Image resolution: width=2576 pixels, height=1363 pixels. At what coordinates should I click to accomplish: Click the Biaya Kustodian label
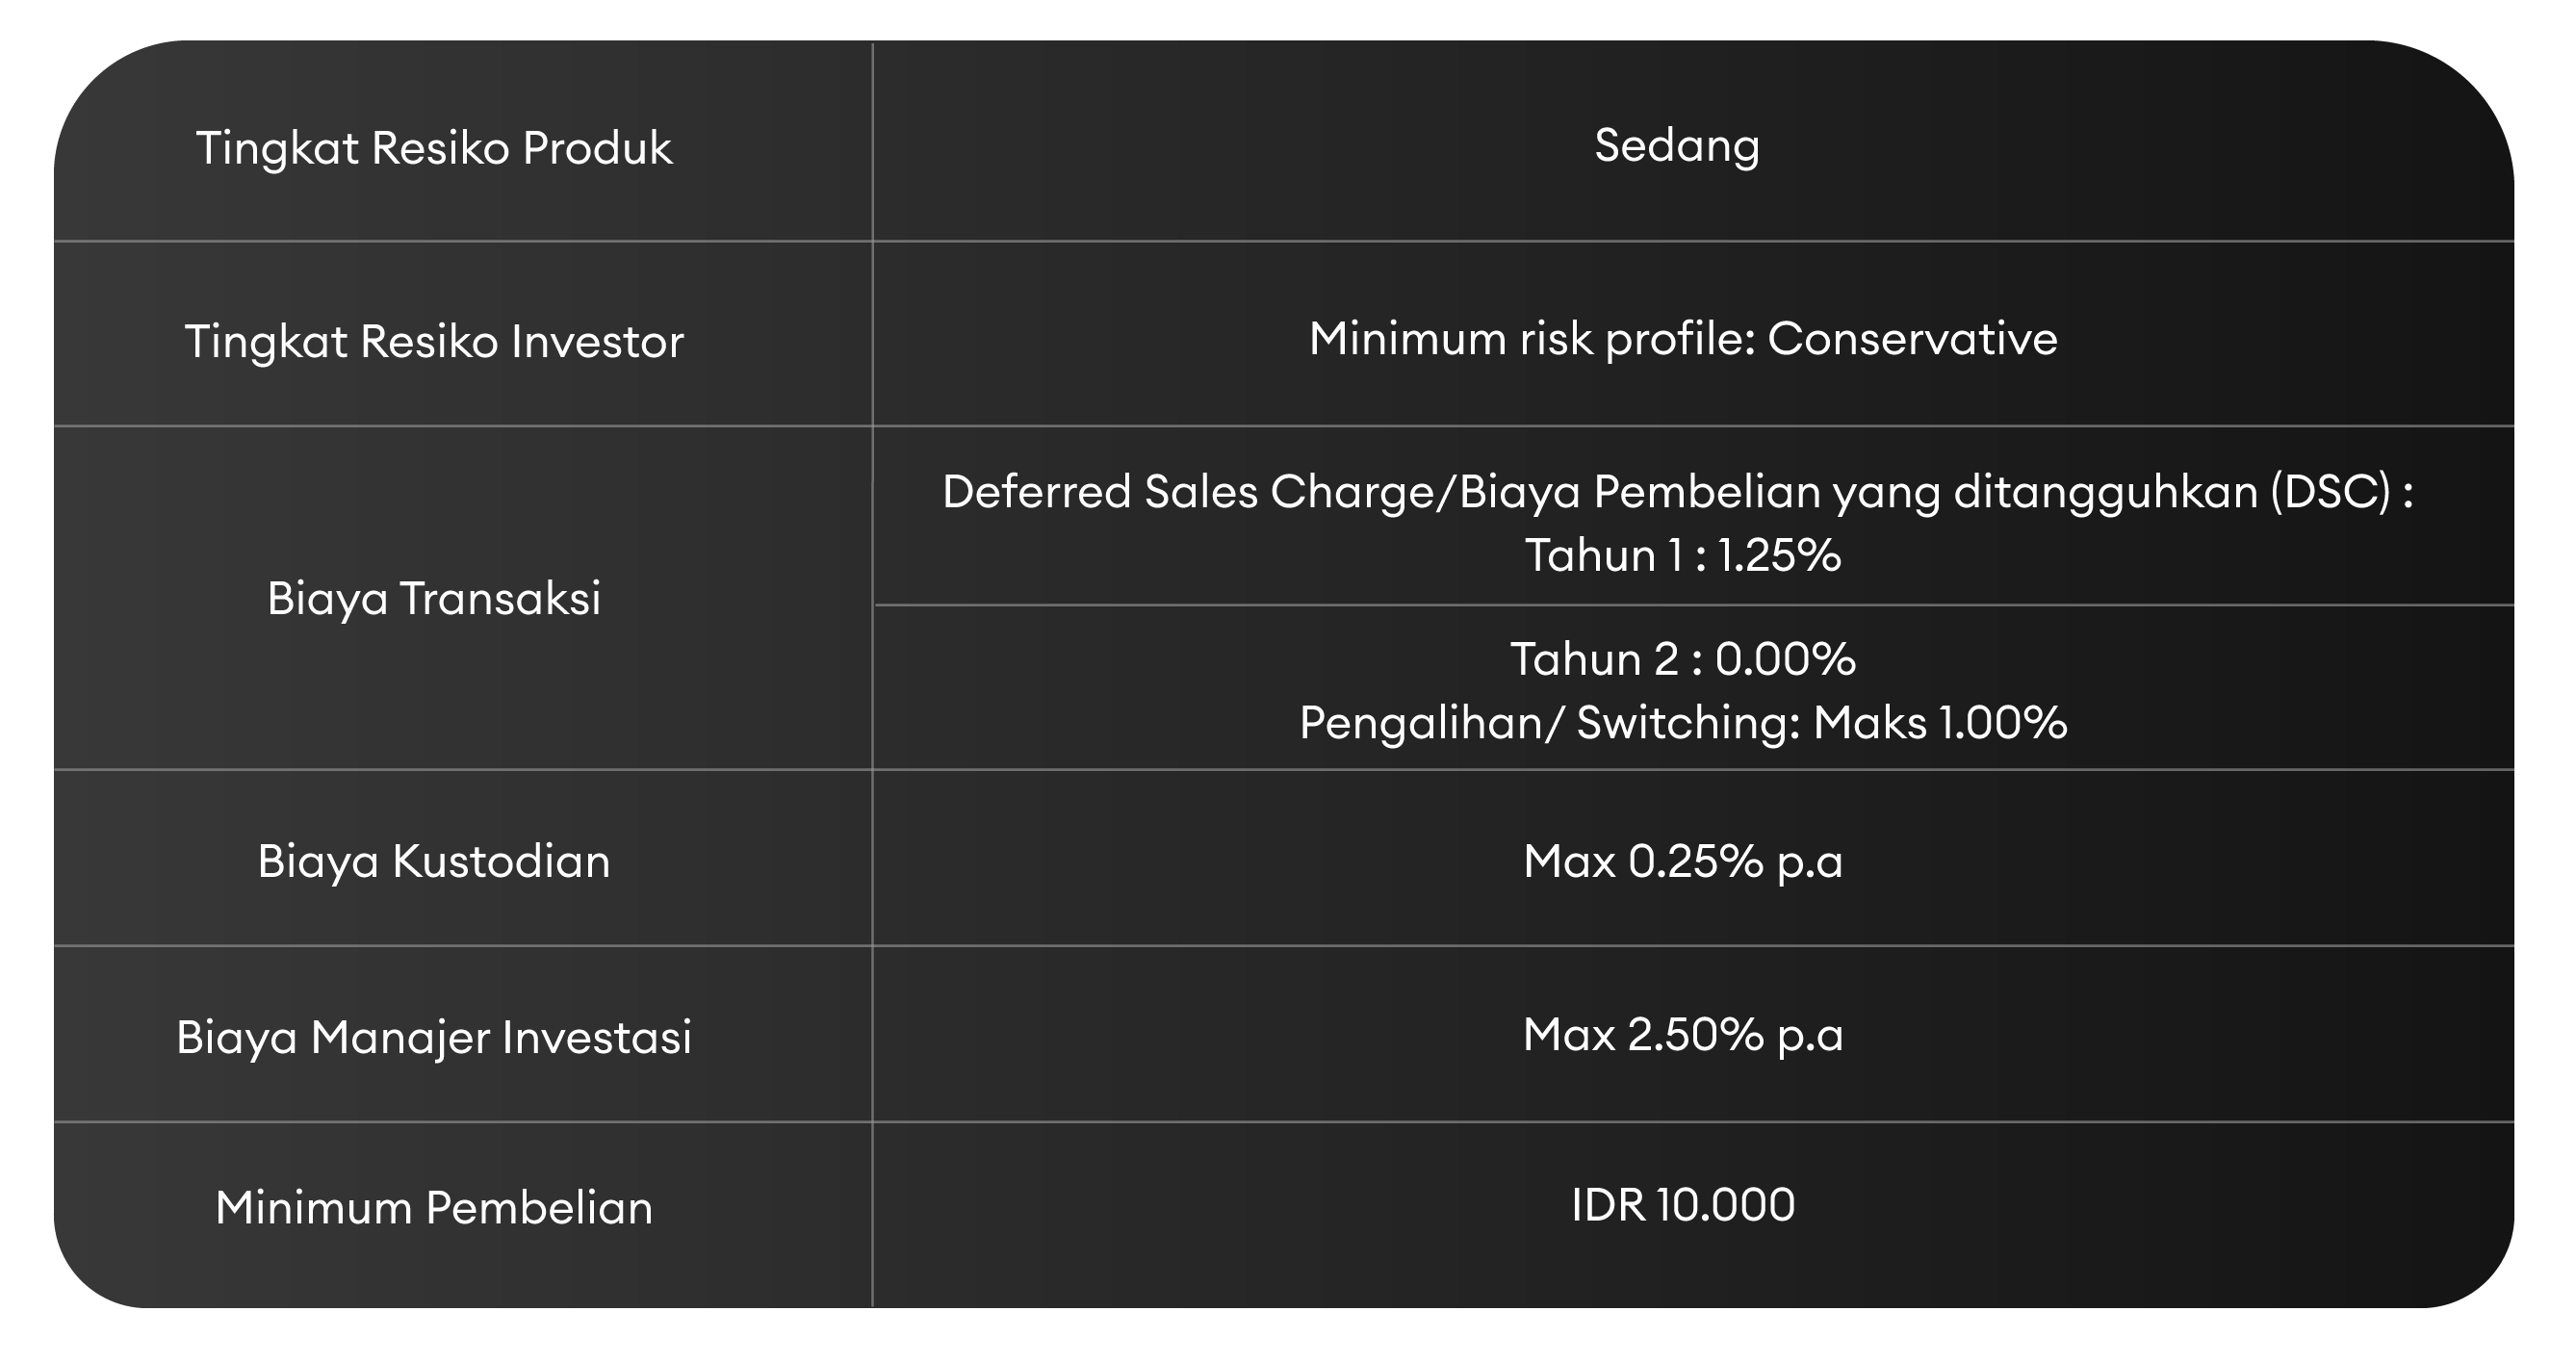pos(433,861)
